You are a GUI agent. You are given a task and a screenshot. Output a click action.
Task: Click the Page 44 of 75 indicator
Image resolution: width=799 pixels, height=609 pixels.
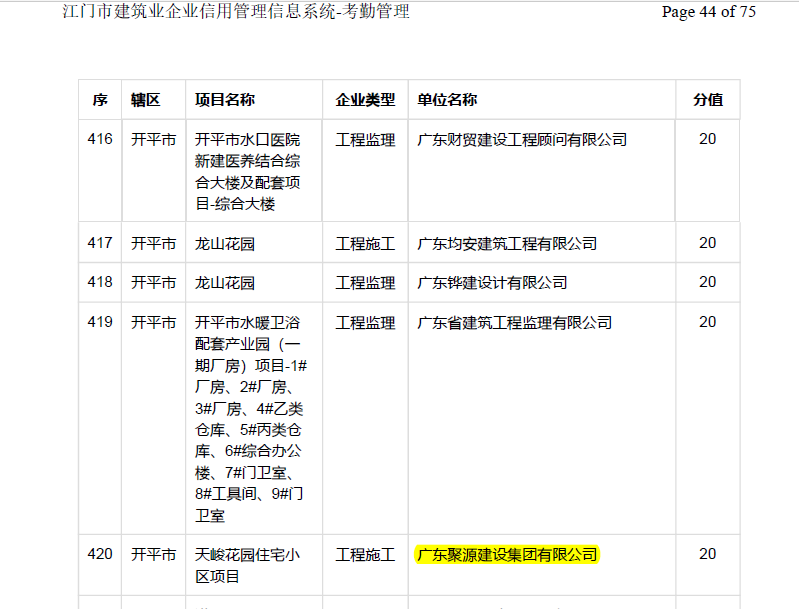click(x=709, y=12)
